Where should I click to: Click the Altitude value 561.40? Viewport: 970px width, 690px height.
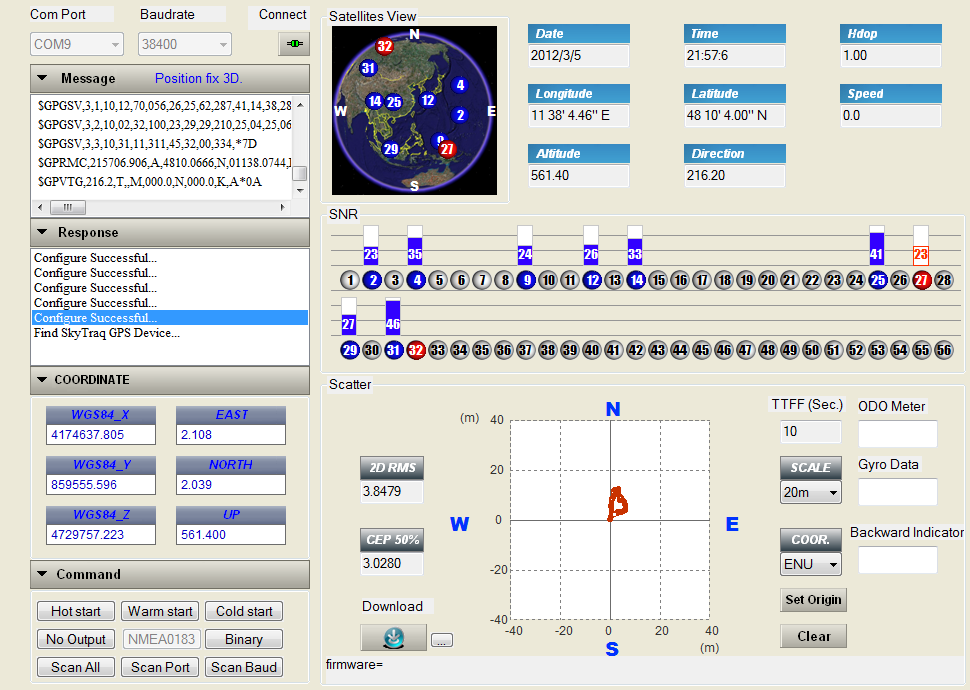(x=578, y=176)
